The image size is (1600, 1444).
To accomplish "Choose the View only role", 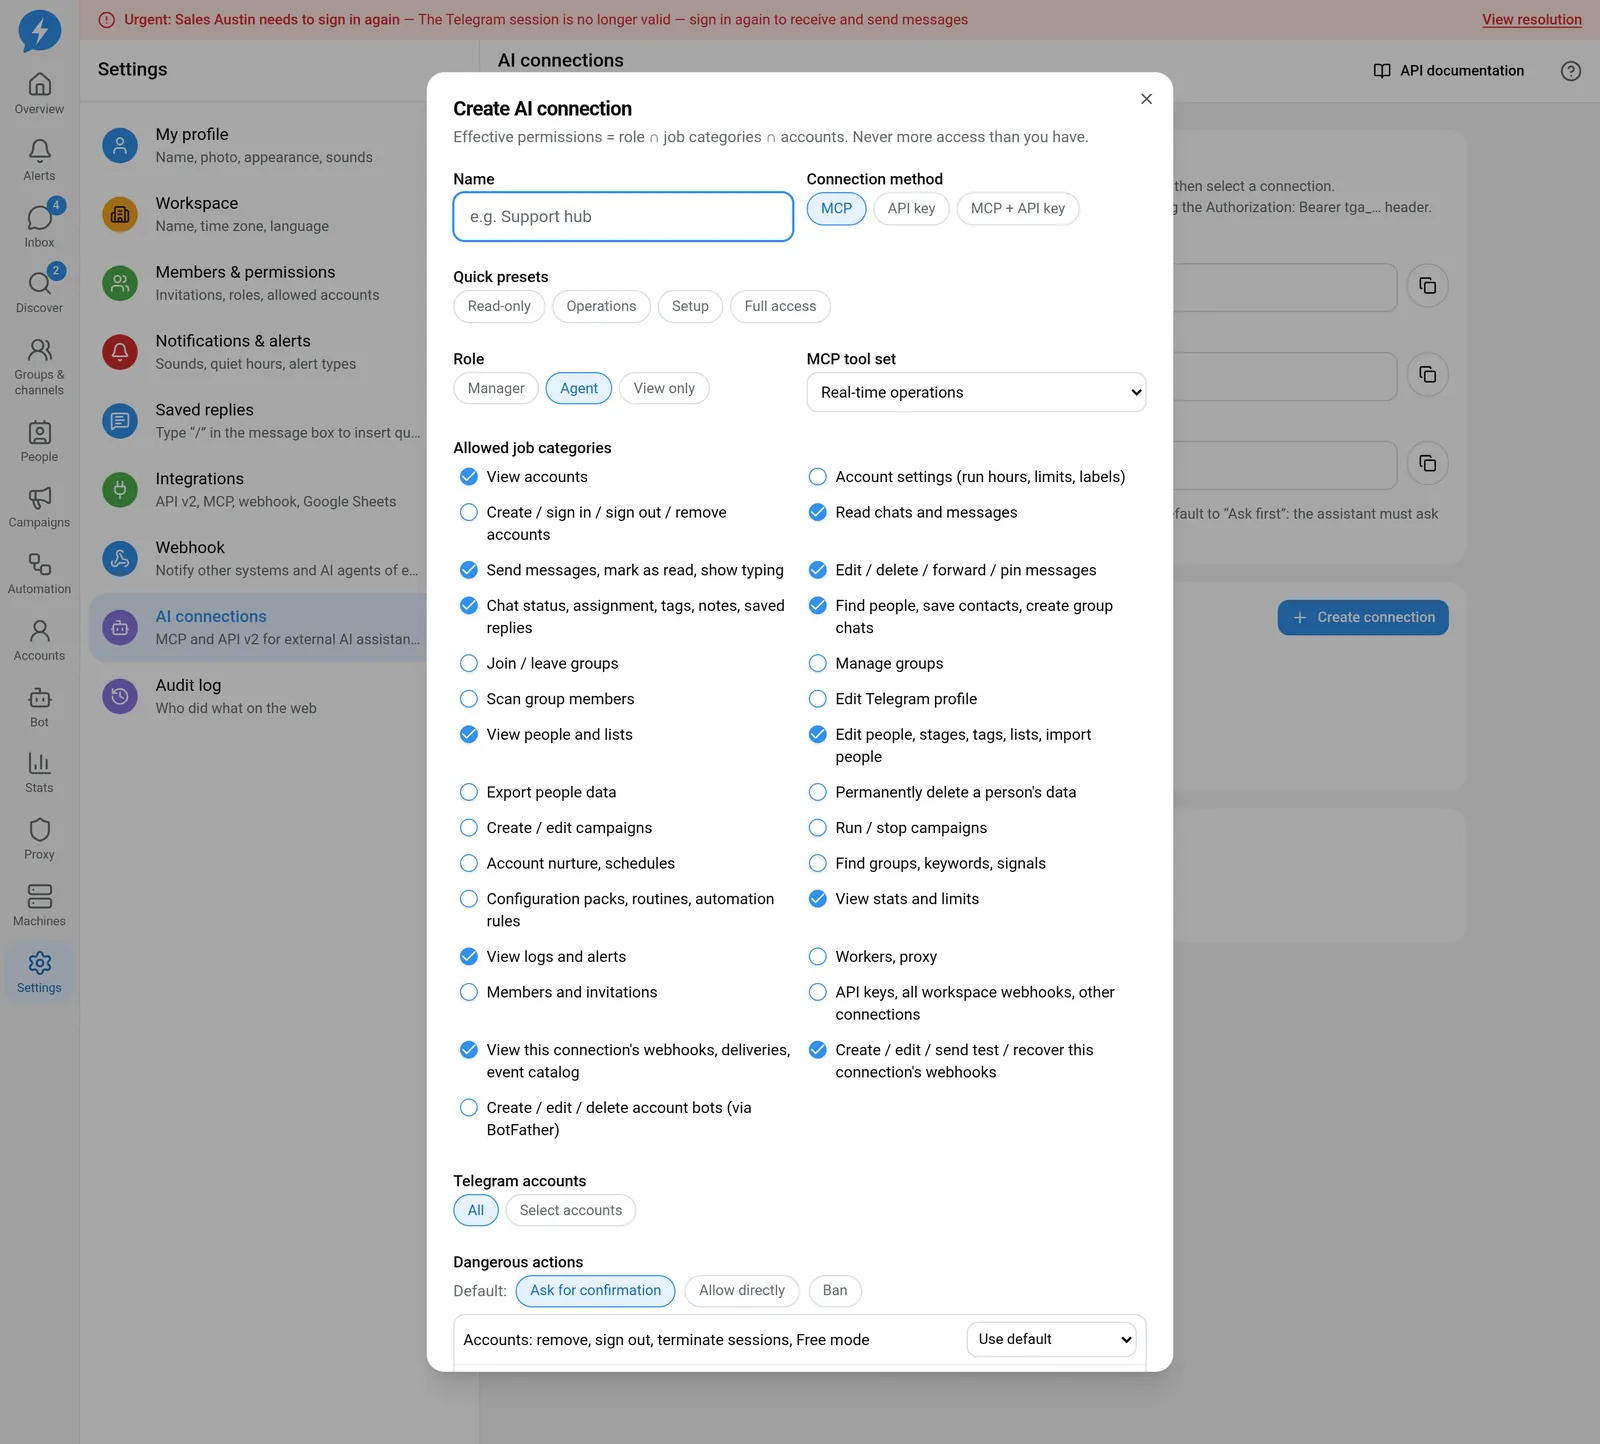I will click(664, 388).
